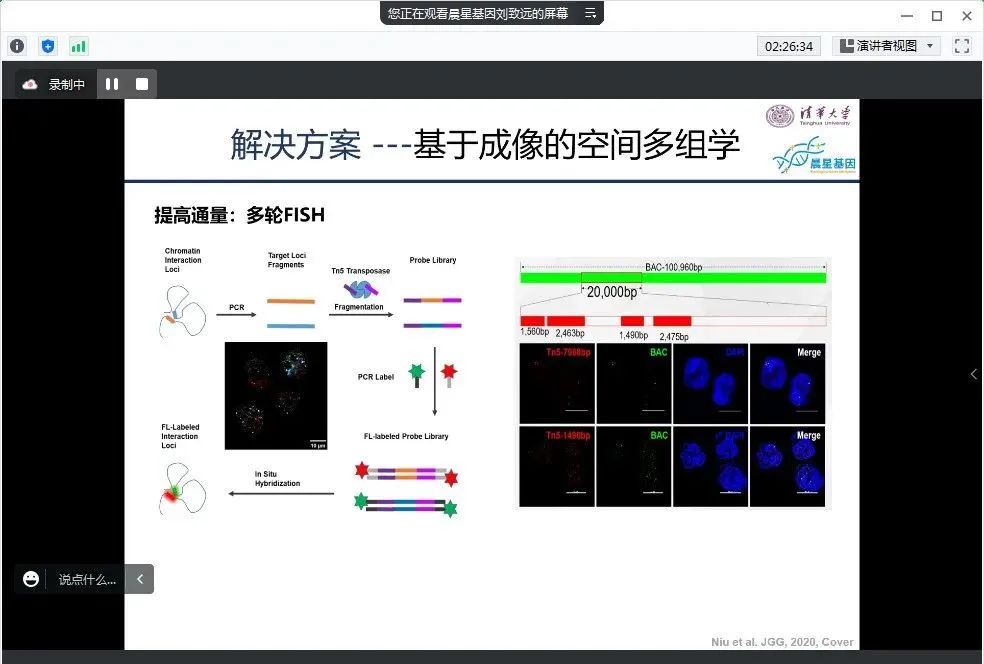This screenshot has width=984, height=664.
Task: Stop the cloud recording
Action: point(142,85)
